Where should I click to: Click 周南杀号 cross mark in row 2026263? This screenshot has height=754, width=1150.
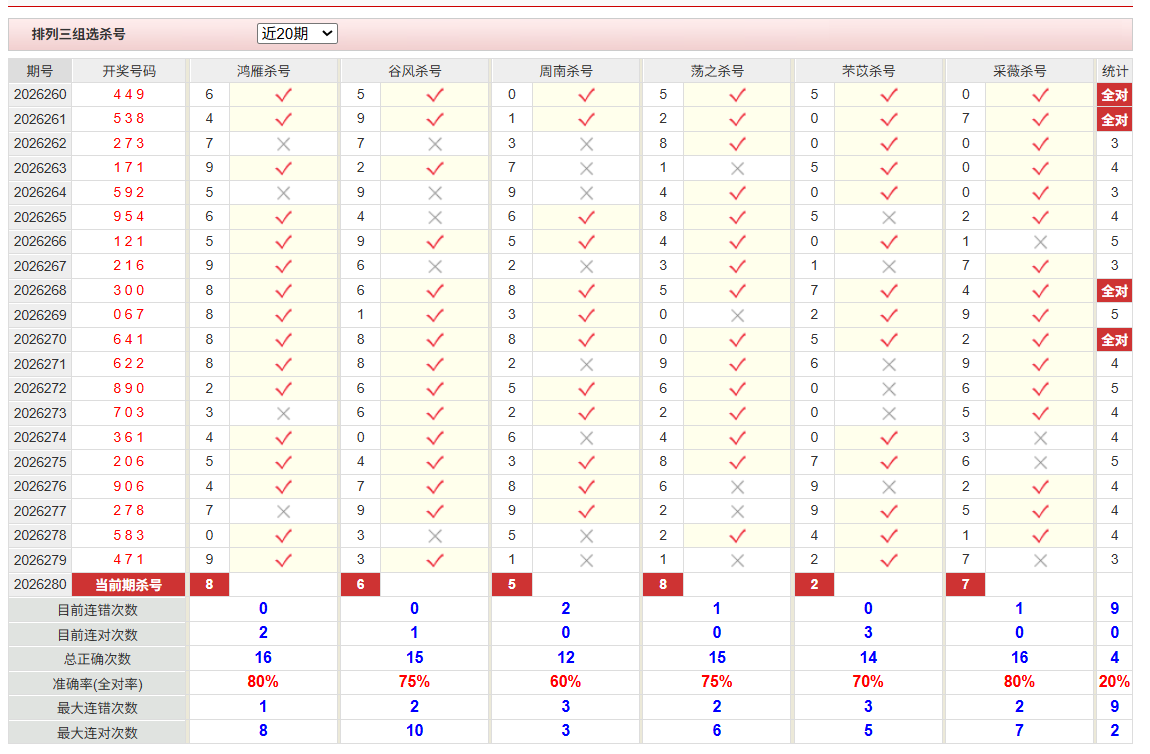tap(586, 168)
